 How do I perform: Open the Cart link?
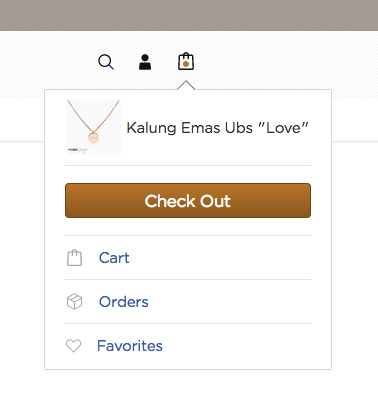click(x=114, y=258)
